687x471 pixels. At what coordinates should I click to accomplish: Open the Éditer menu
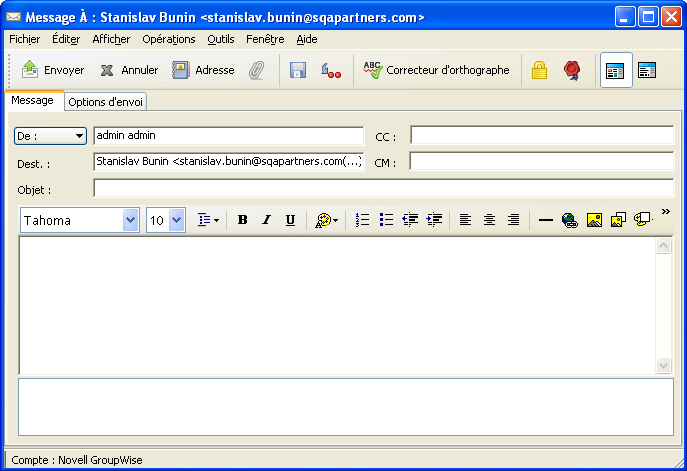click(x=66, y=39)
